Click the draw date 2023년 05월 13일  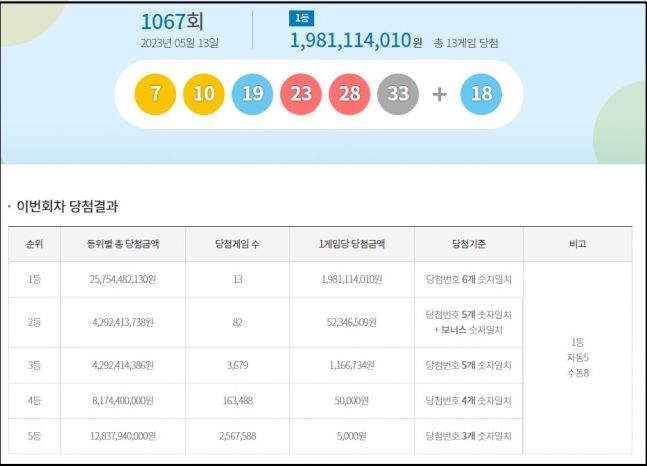pos(180,43)
